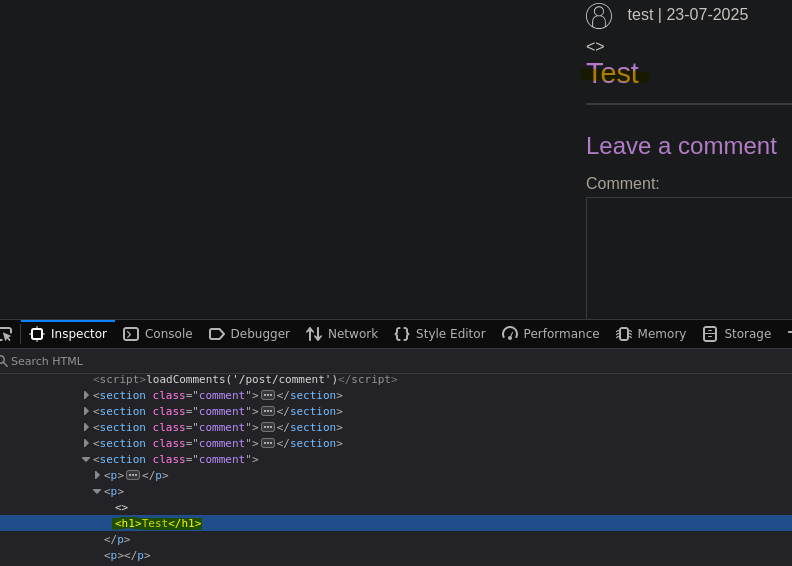Click the Debugger tab icon
The height and width of the screenshot is (566, 792).
coord(217,334)
